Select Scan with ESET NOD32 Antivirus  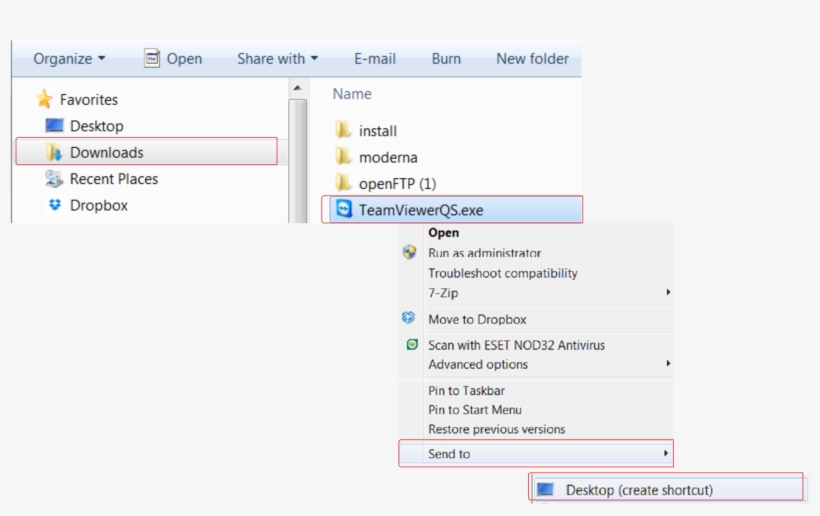[516, 345]
